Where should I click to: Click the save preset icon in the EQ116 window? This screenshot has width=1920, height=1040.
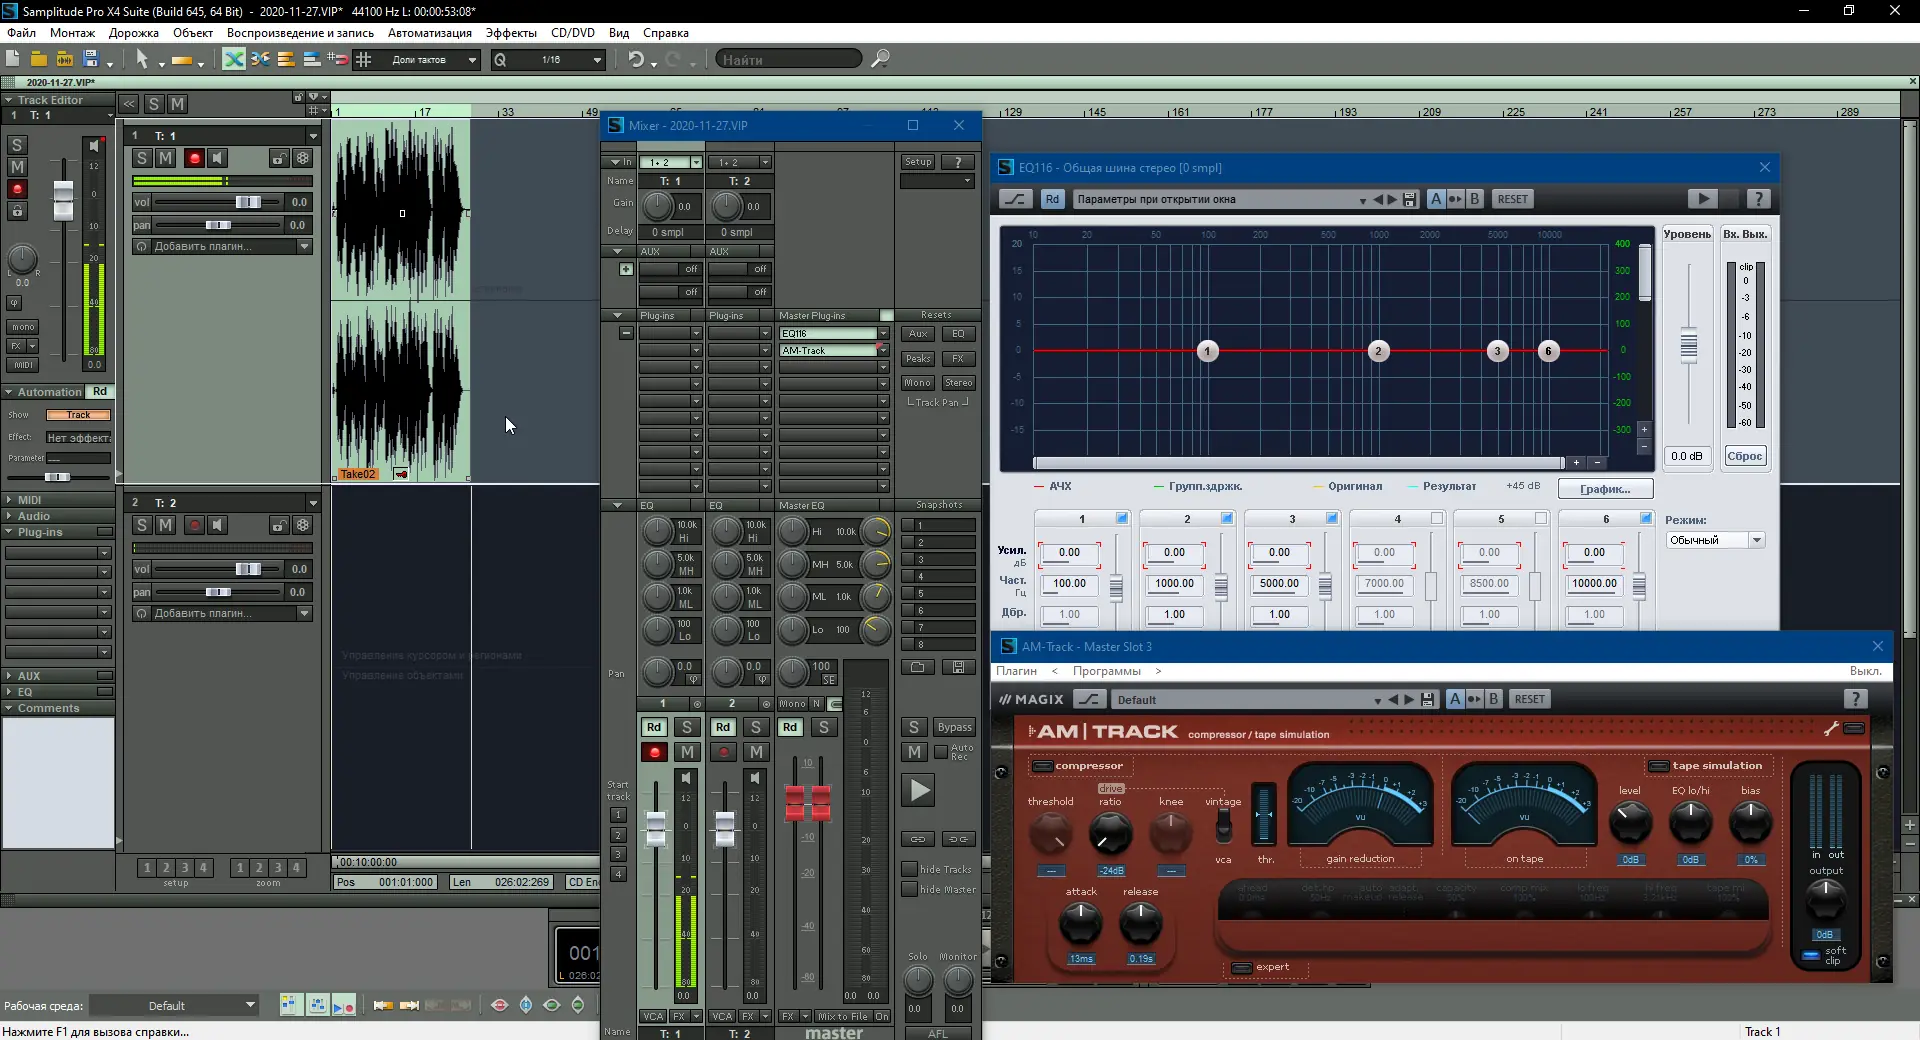(x=1410, y=199)
